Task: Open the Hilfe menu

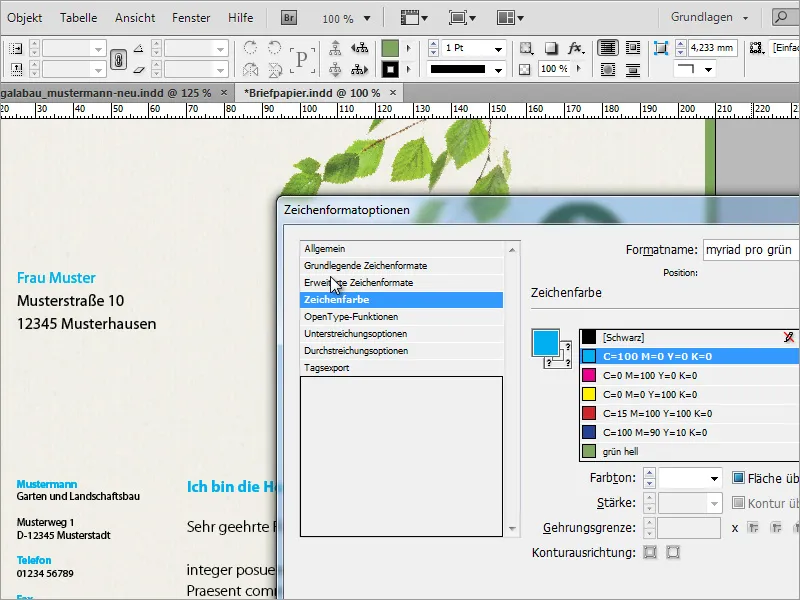Action: (x=240, y=18)
